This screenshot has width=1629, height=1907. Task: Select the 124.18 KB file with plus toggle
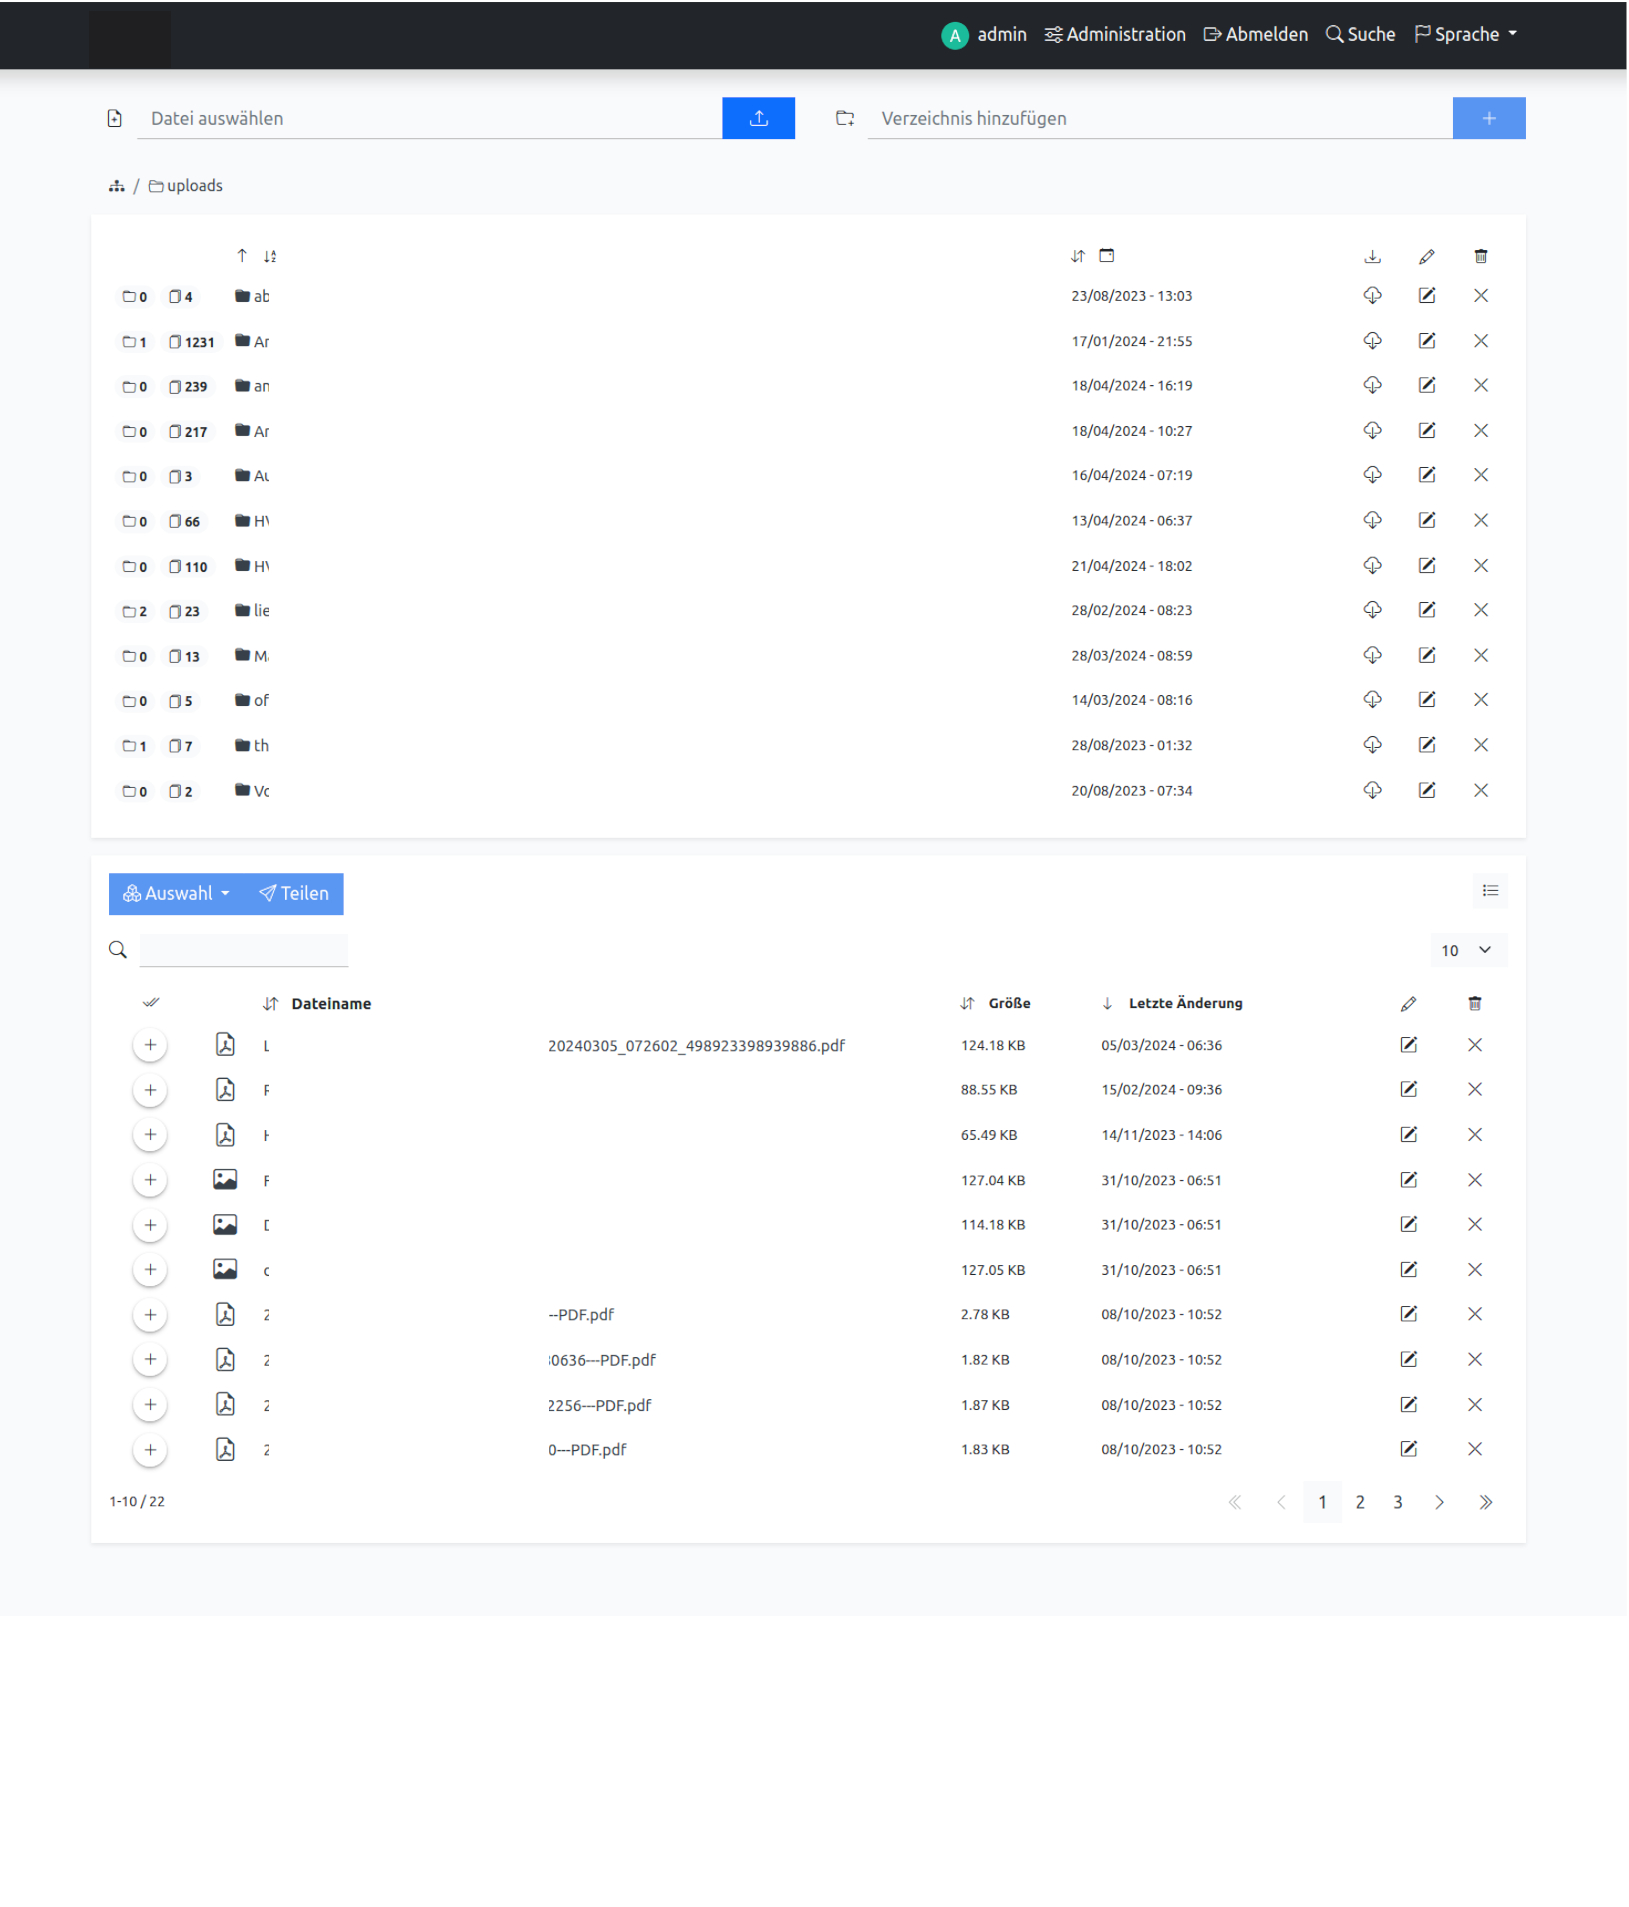150,1045
